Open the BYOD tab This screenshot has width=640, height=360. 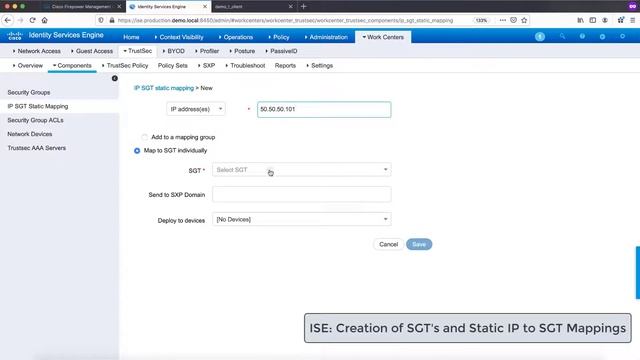tap(173, 51)
